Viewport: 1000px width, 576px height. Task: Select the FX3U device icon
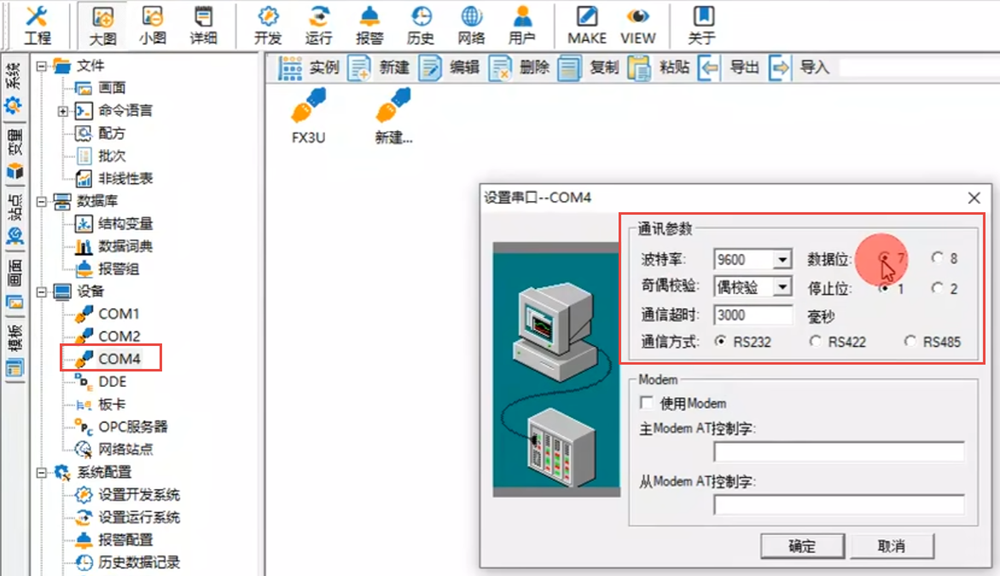coord(309,116)
